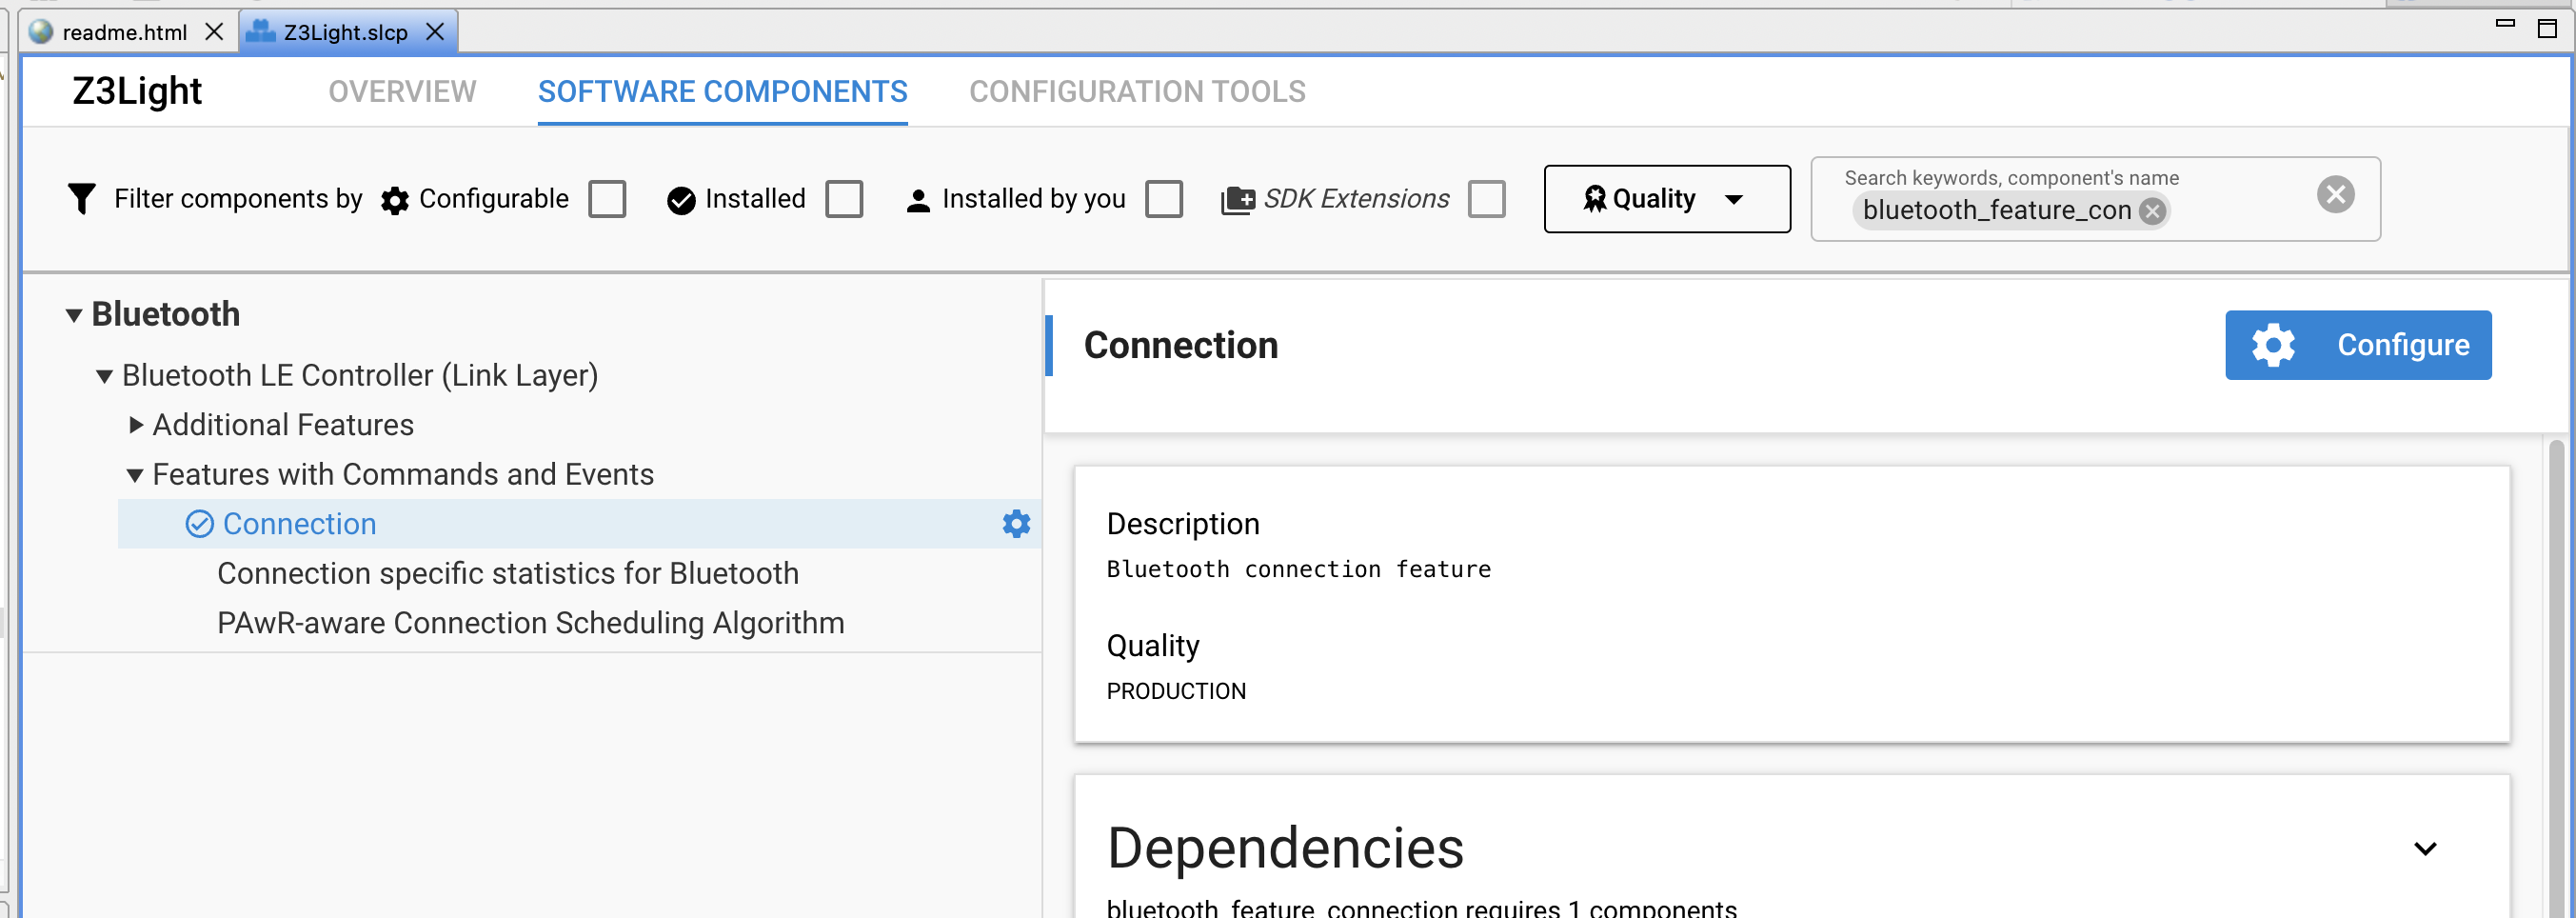Click the Installed checkmark icon in the filter bar
The height and width of the screenshot is (918, 2576).
pyautogui.click(x=681, y=200)
